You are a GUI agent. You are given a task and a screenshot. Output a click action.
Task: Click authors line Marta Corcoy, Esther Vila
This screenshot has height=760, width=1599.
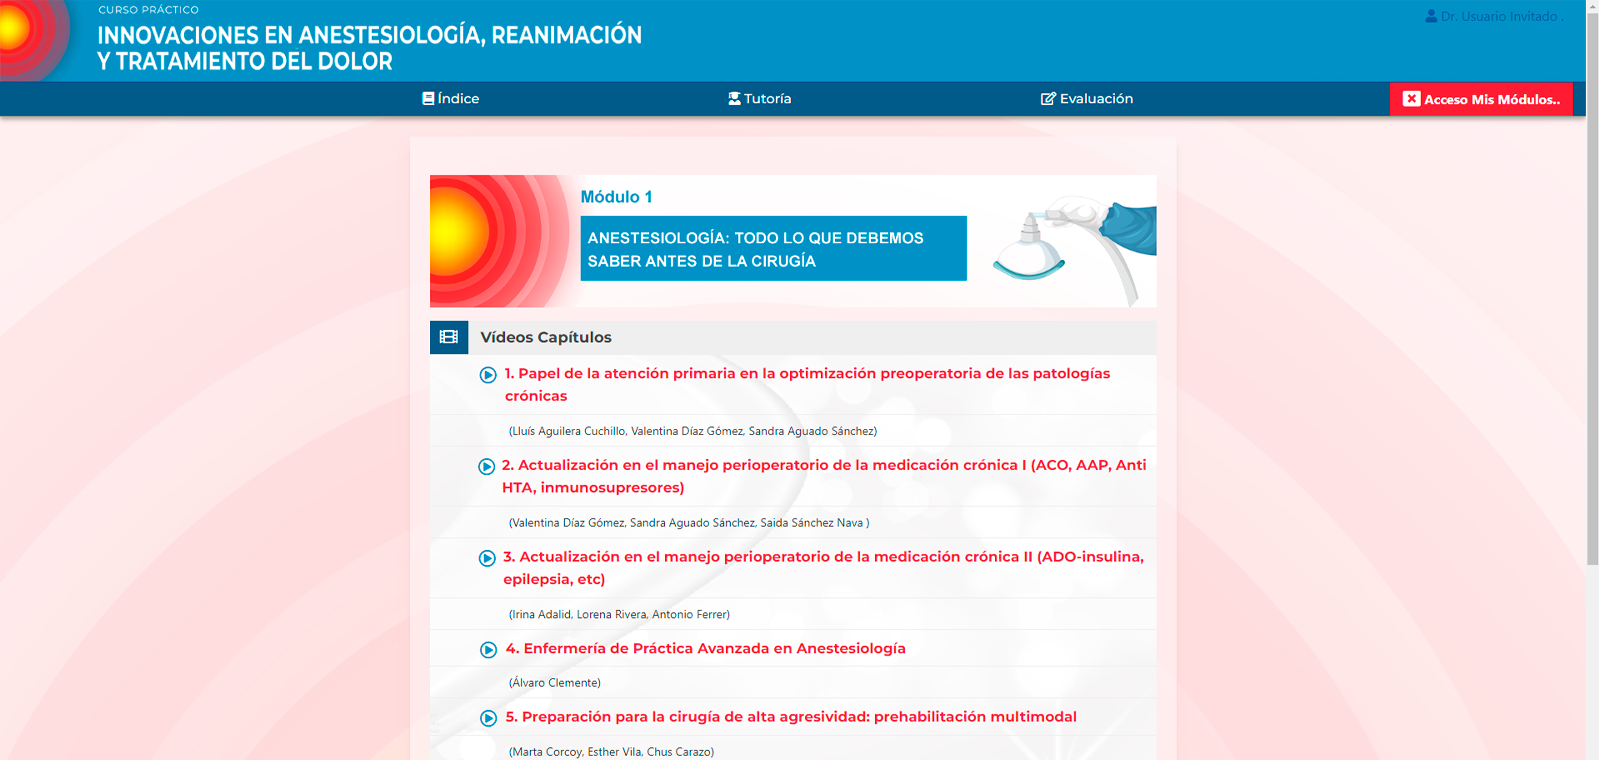click(611, 752)
